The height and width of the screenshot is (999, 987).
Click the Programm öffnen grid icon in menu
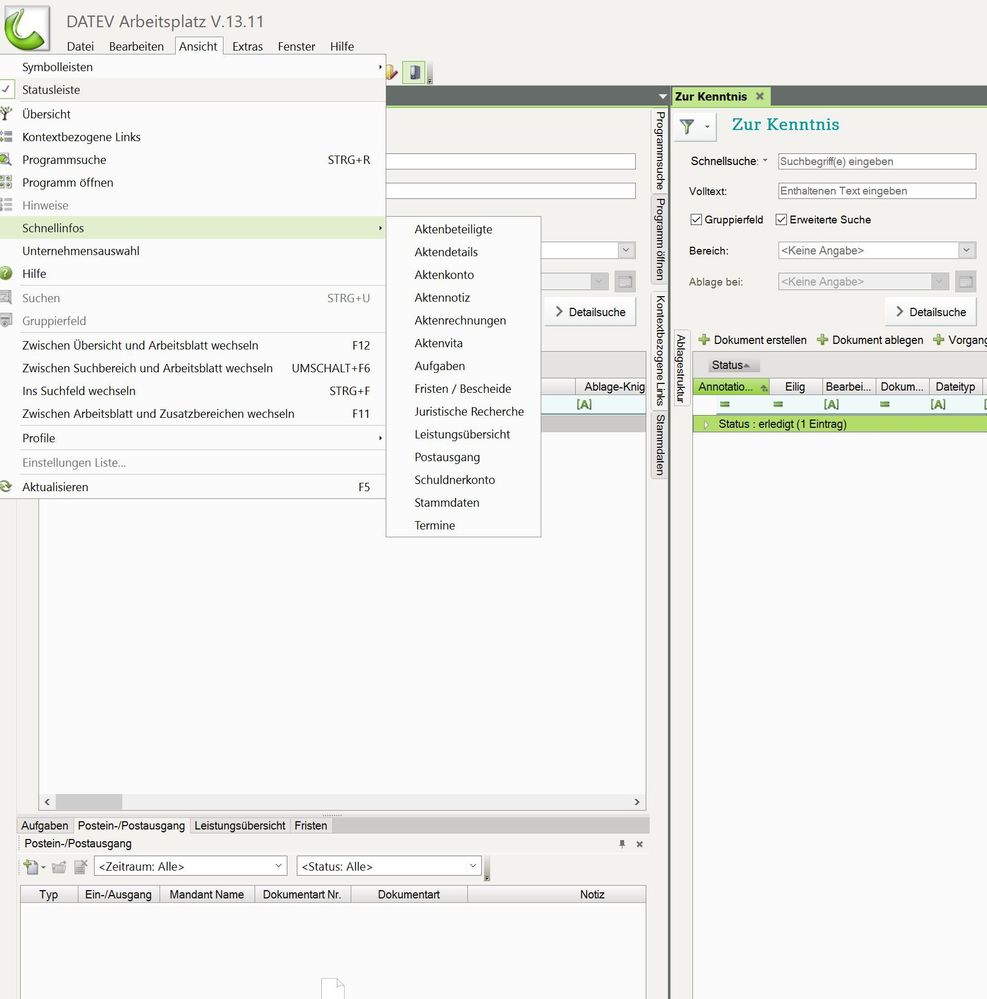point(6,182)
